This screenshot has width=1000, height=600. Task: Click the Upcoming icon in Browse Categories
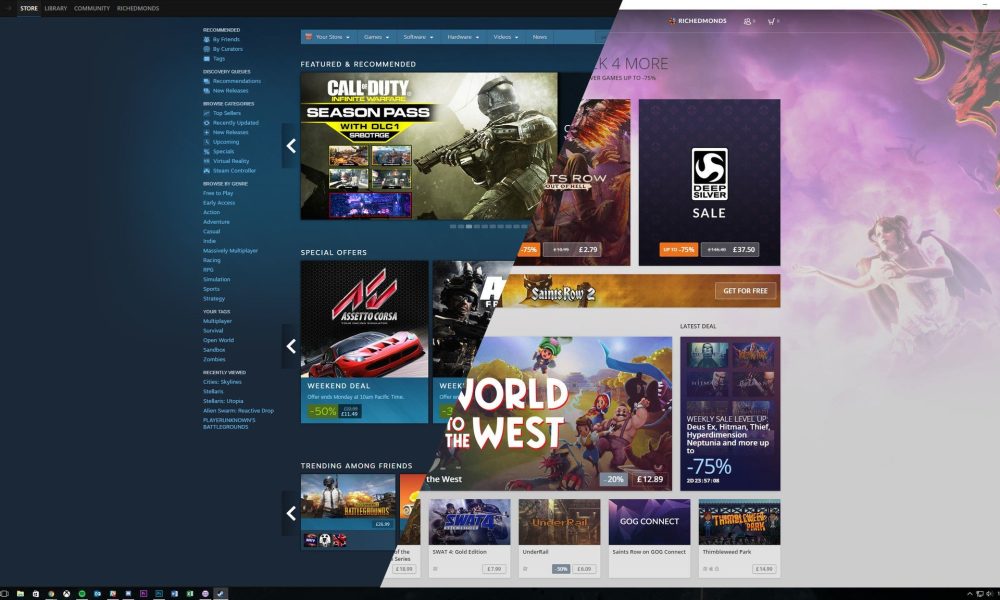click(206, 142)
